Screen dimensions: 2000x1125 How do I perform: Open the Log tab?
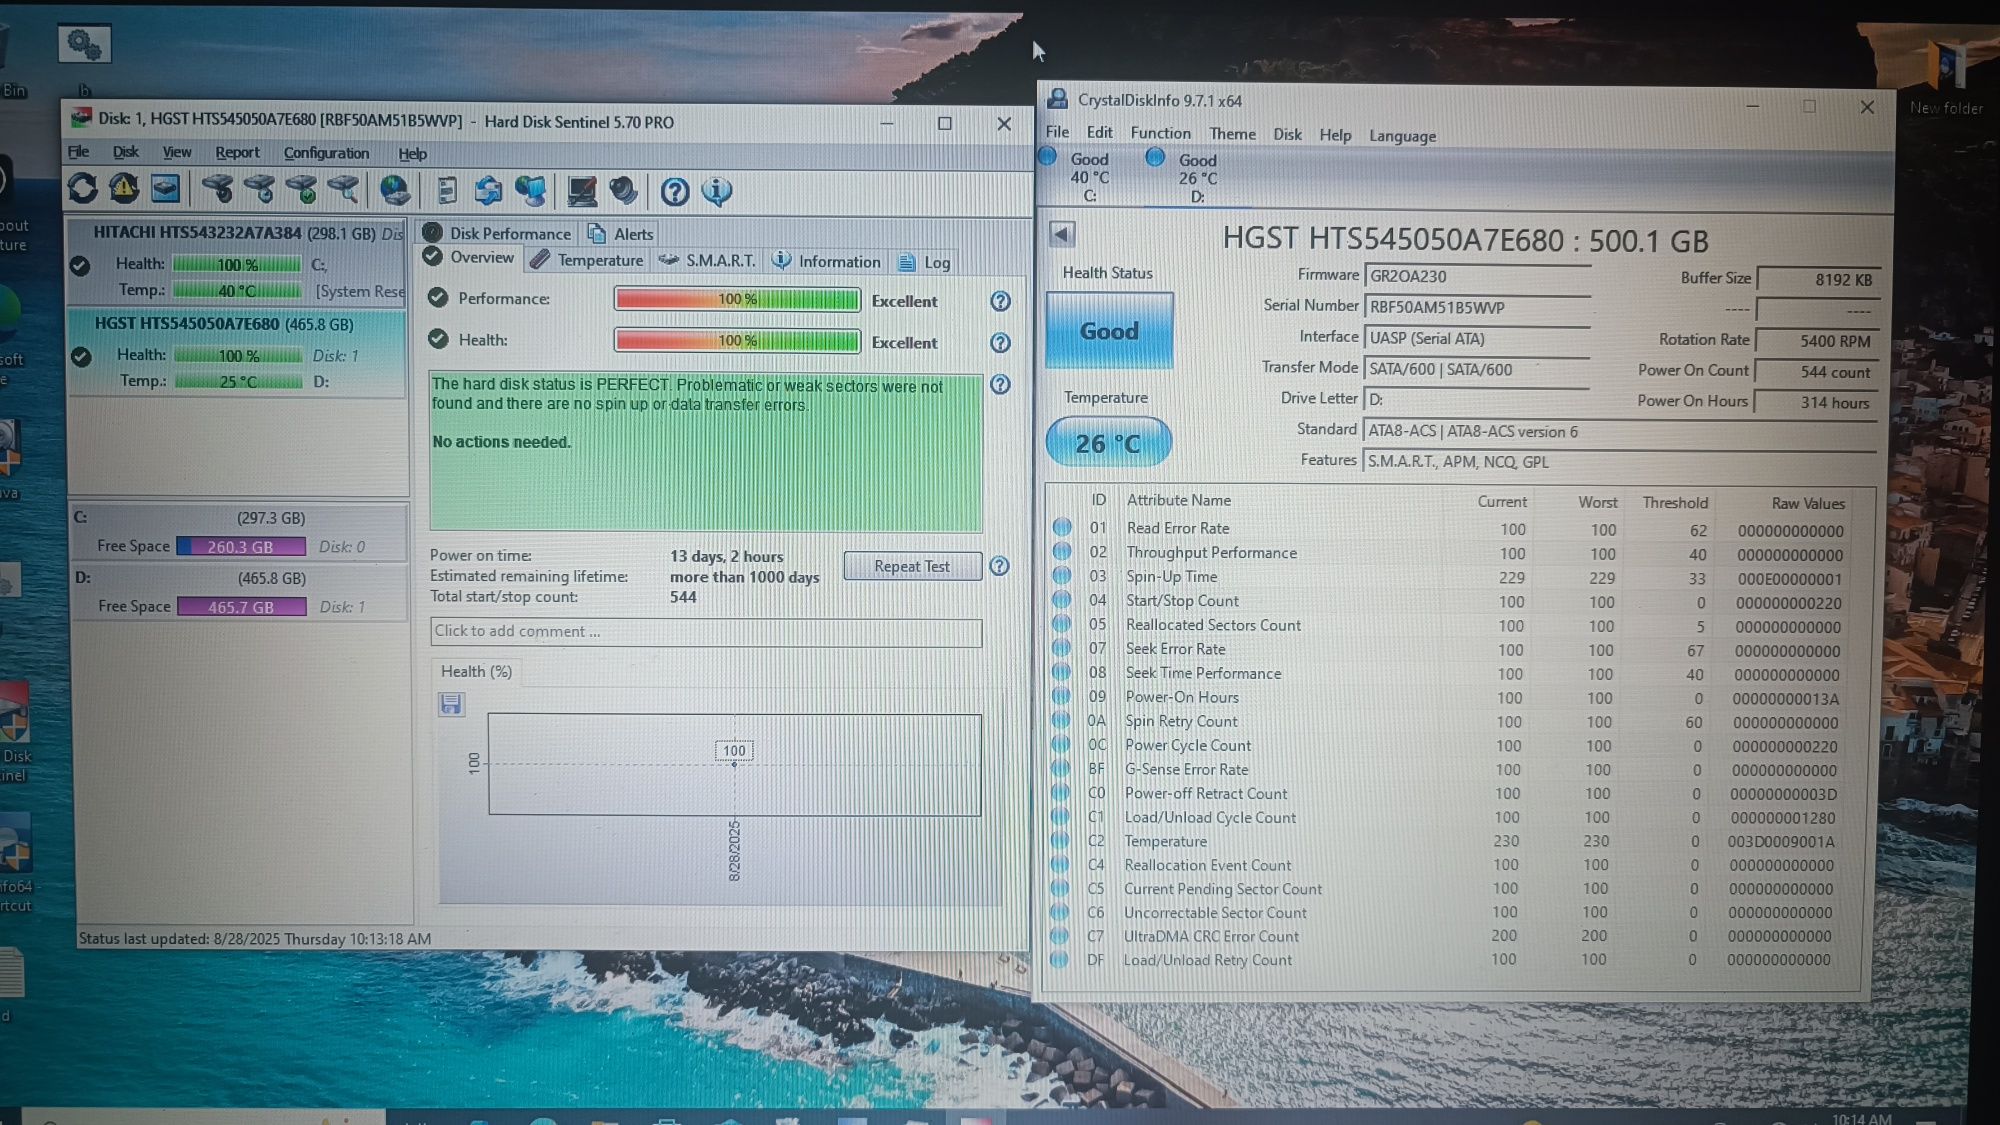(x=925, y=263)
